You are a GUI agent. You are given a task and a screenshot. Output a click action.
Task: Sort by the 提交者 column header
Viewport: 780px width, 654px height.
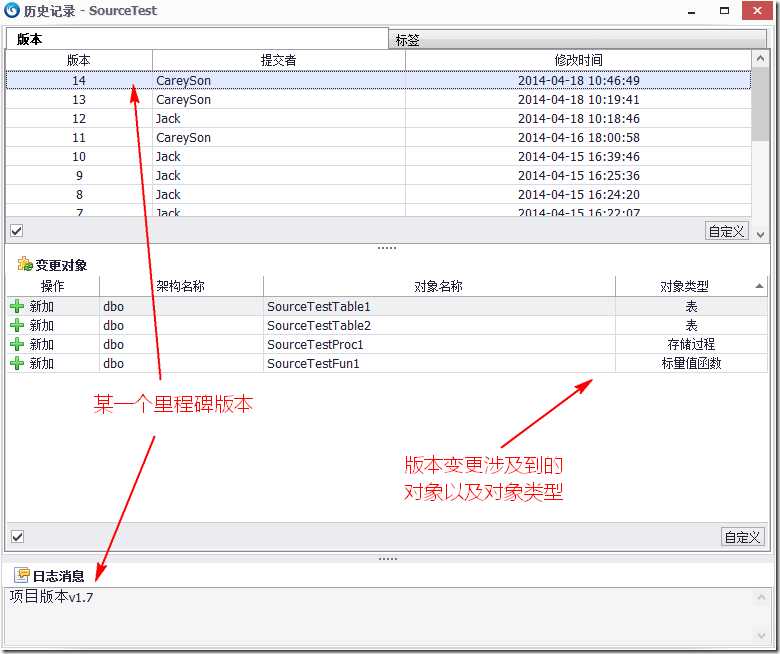pos(279,60)
